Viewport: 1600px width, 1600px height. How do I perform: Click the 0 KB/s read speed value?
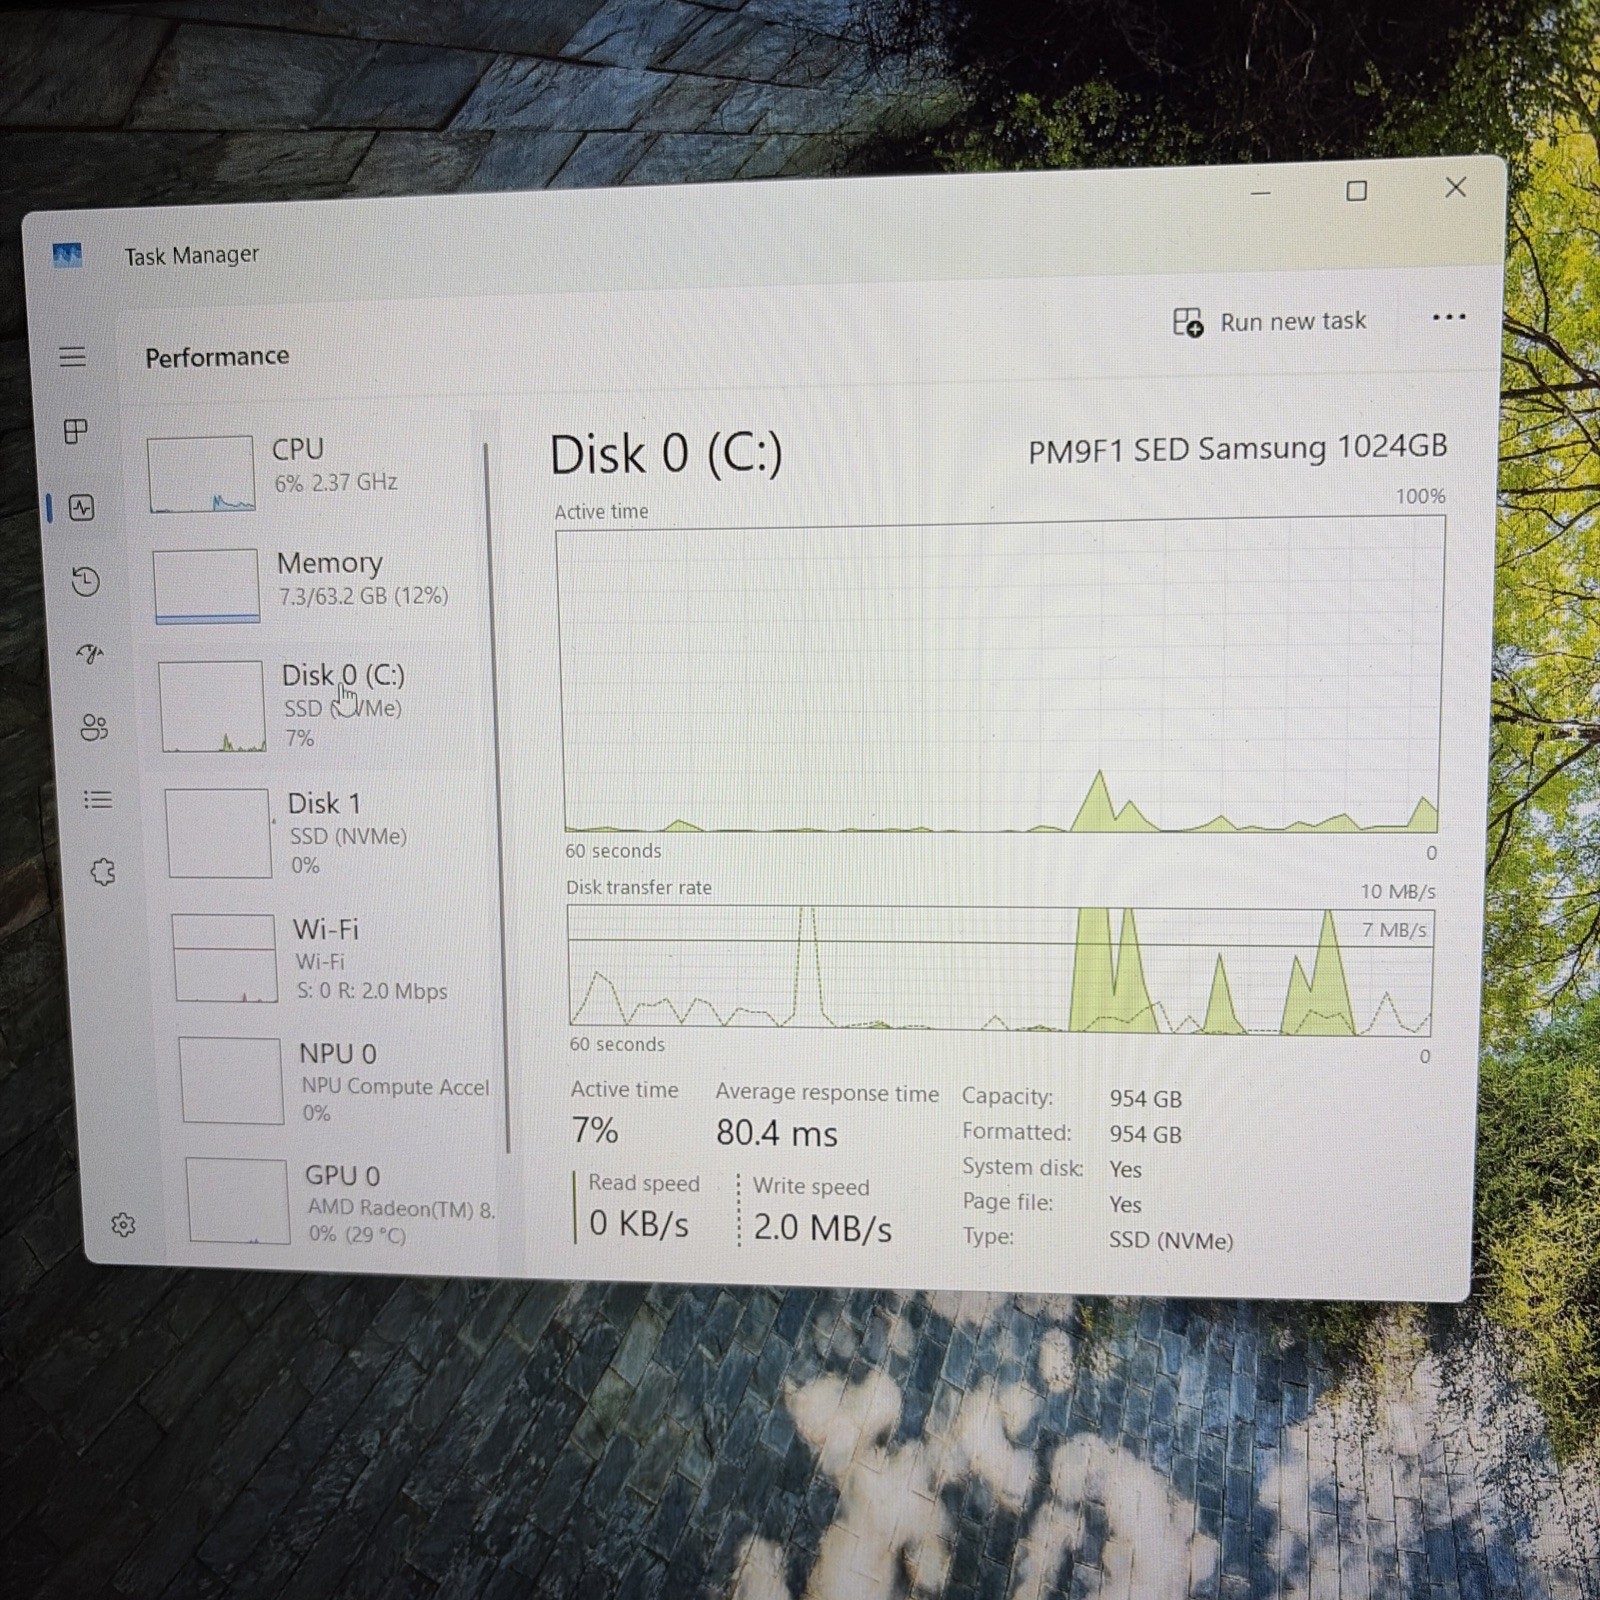click(639, 1223)
